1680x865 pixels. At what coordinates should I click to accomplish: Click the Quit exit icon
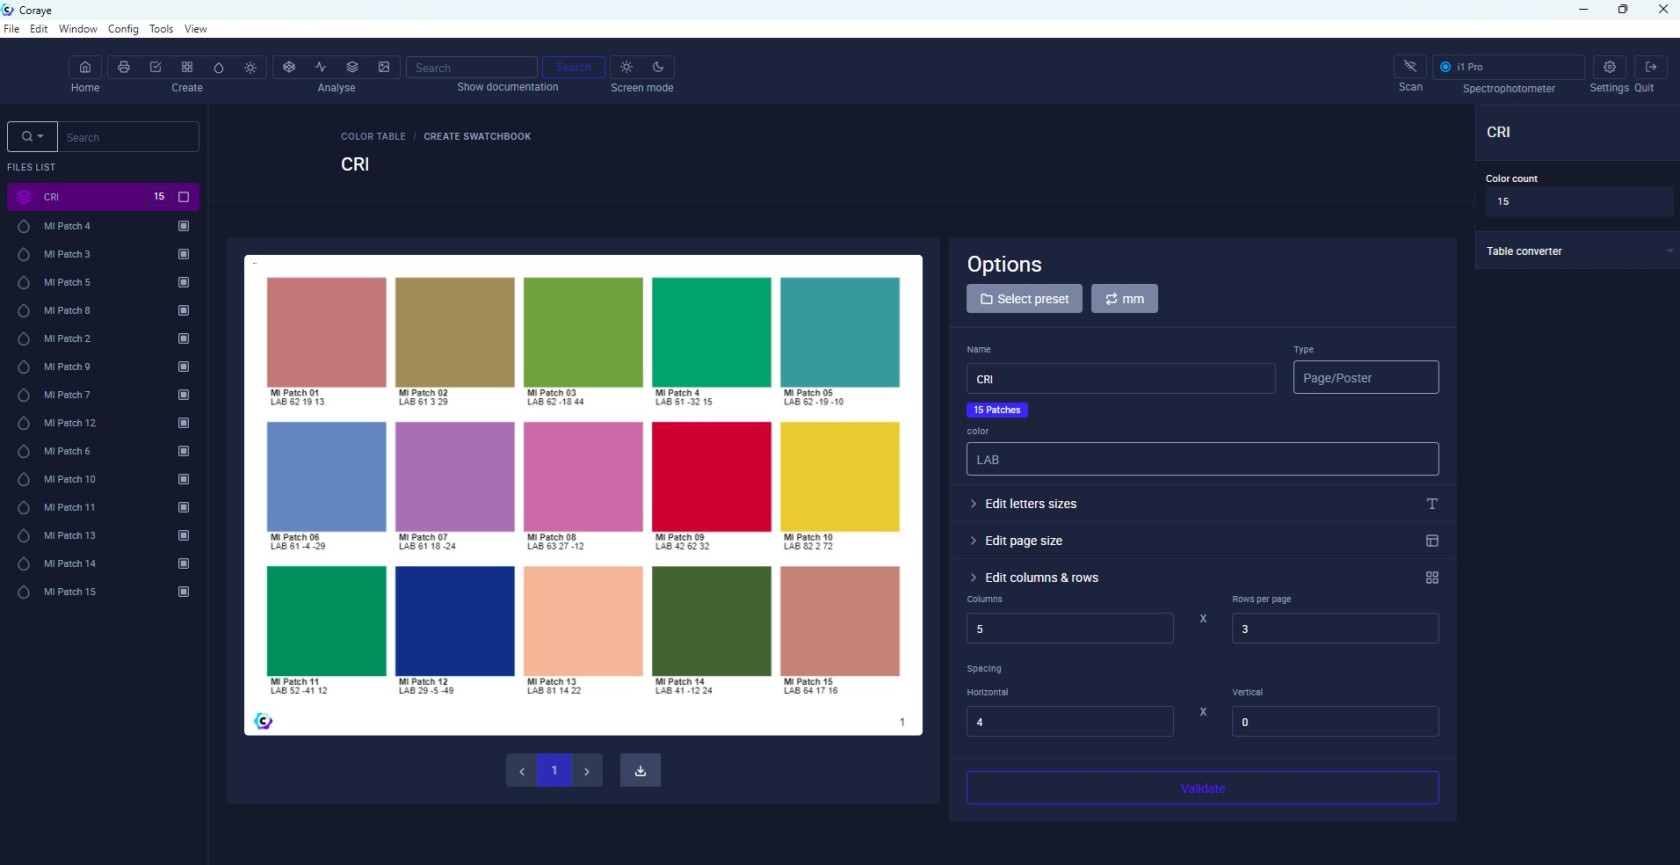click(x=1651, y=67)
